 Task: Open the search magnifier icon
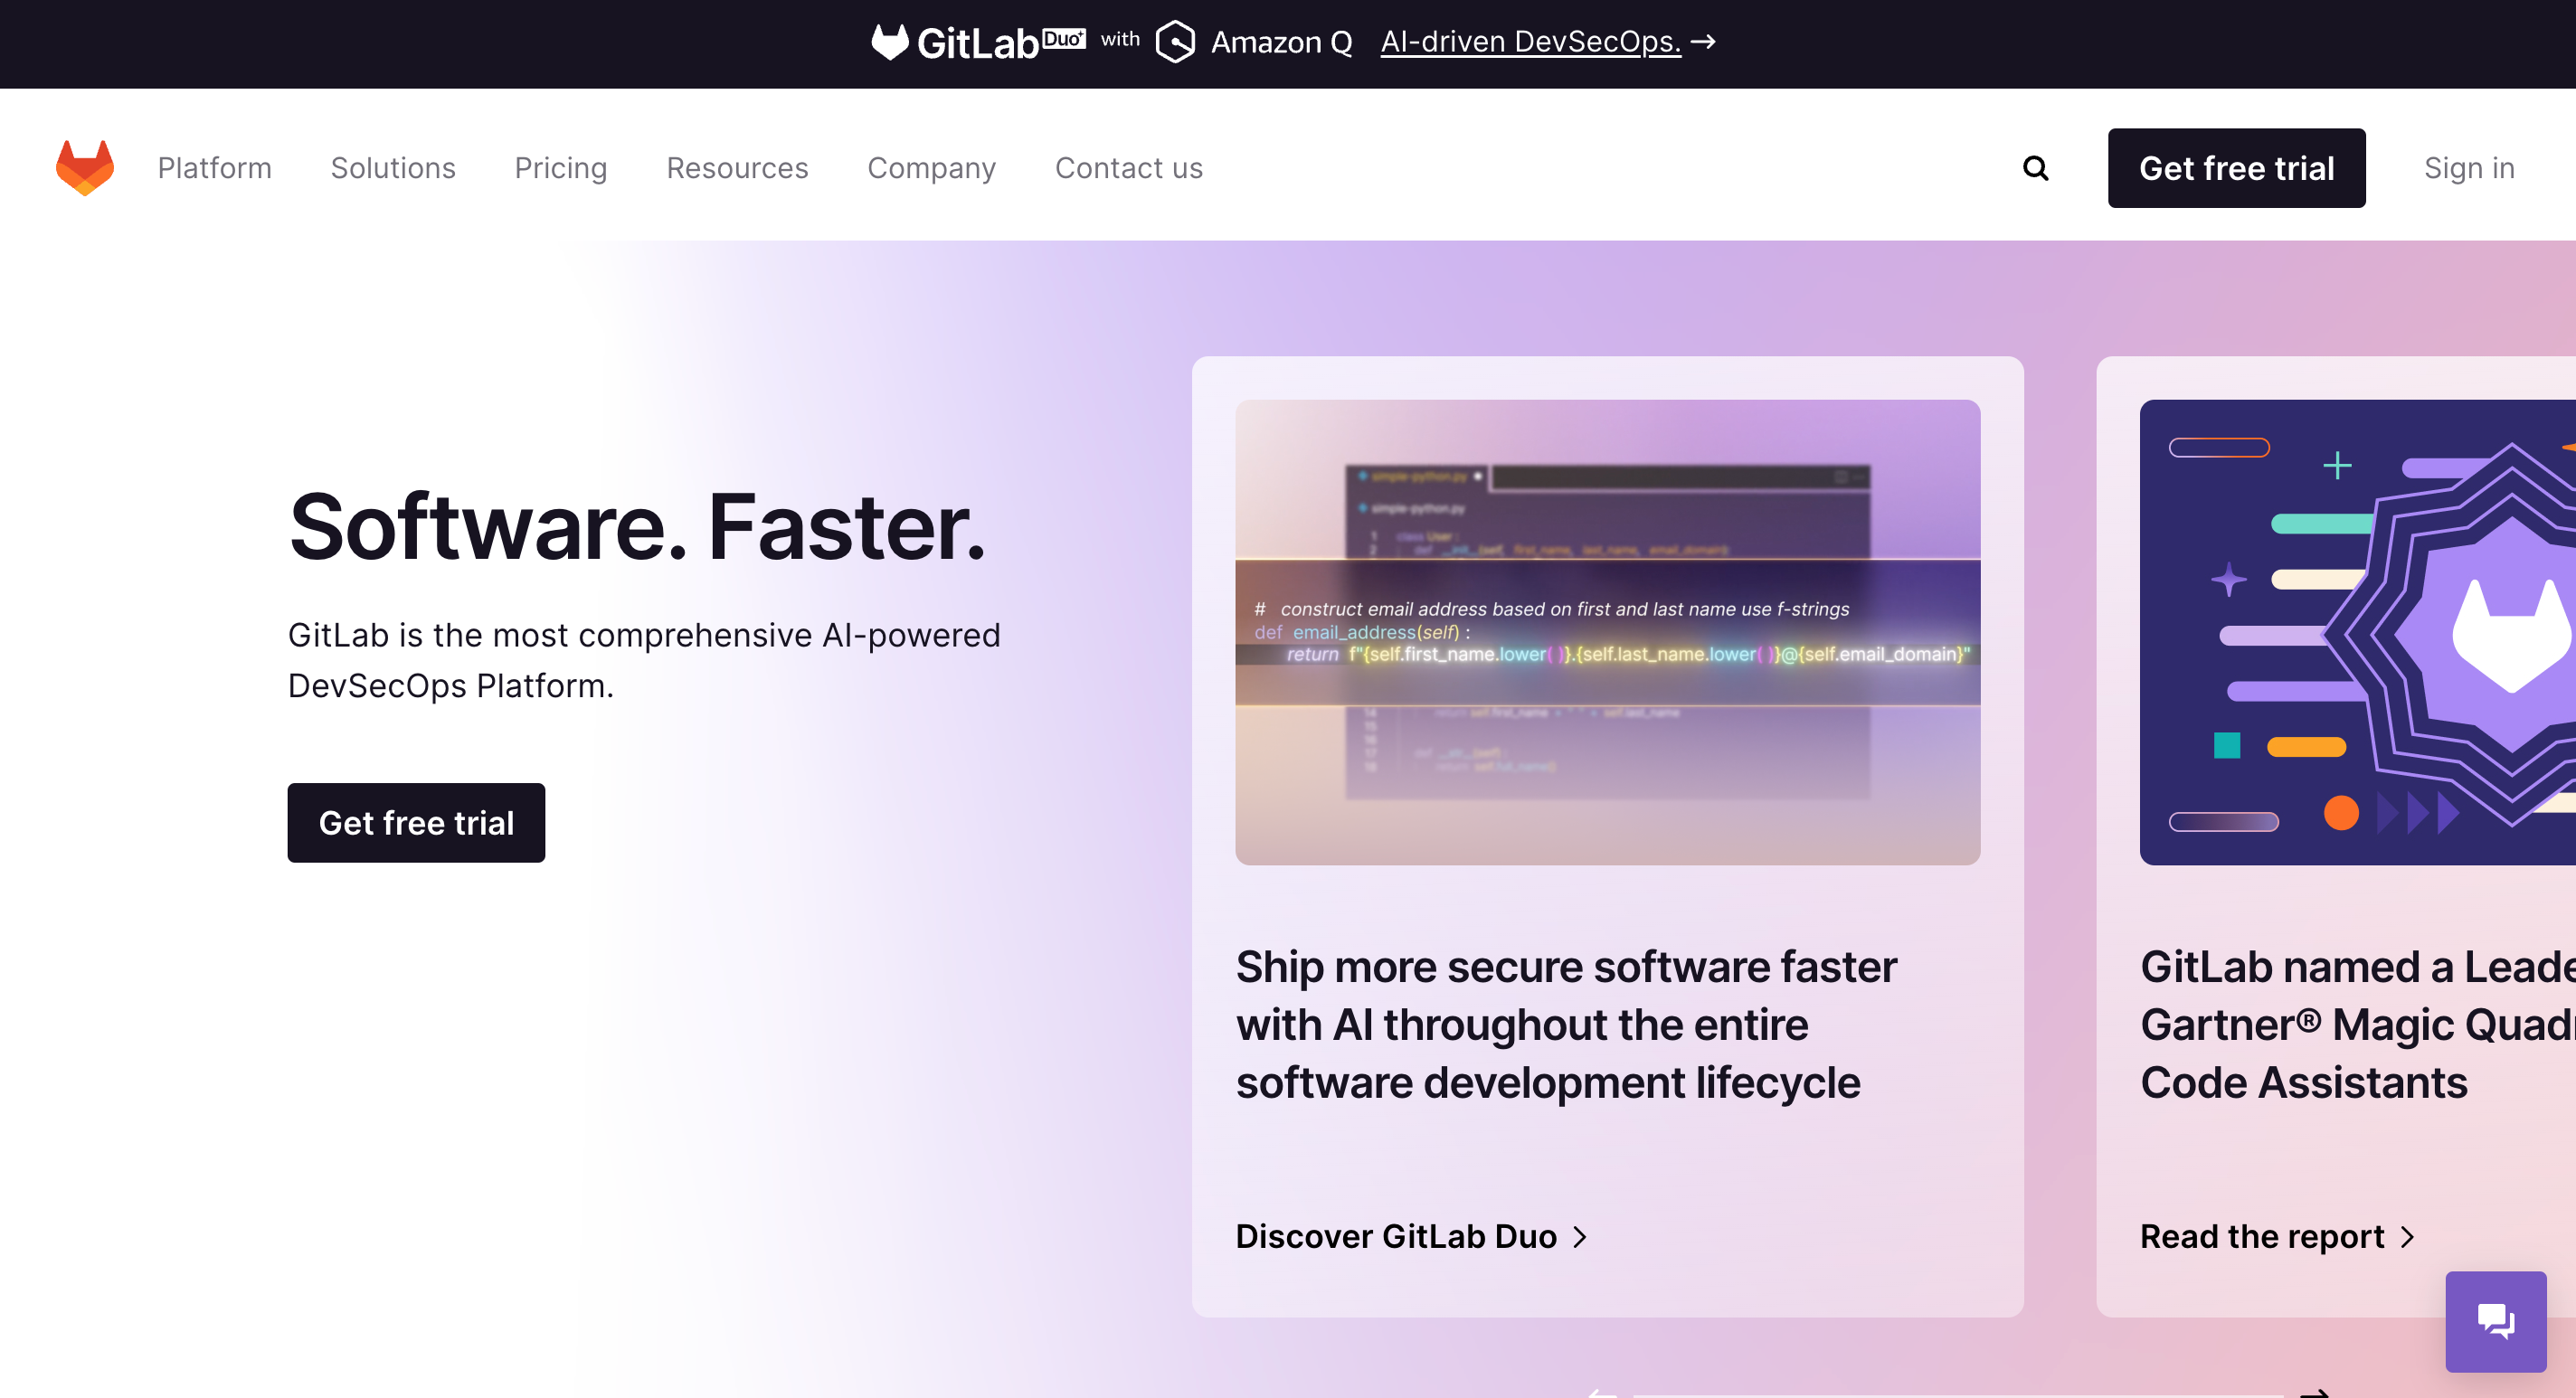pos(2035,168)
